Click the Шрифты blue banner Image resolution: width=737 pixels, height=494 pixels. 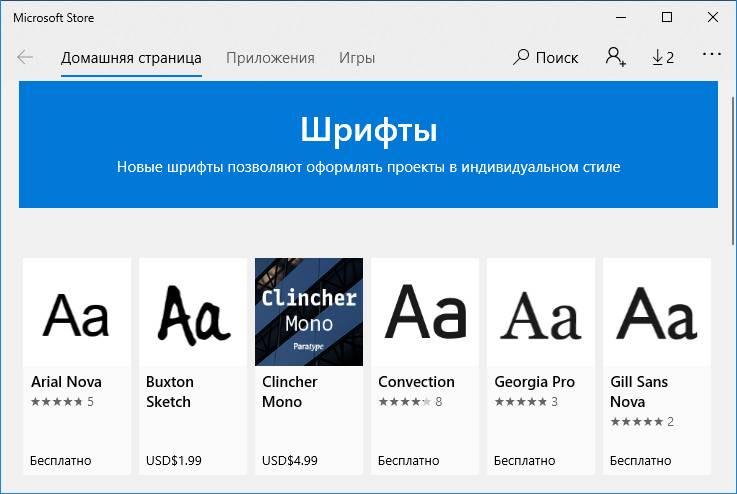click(x=368, y=144)
